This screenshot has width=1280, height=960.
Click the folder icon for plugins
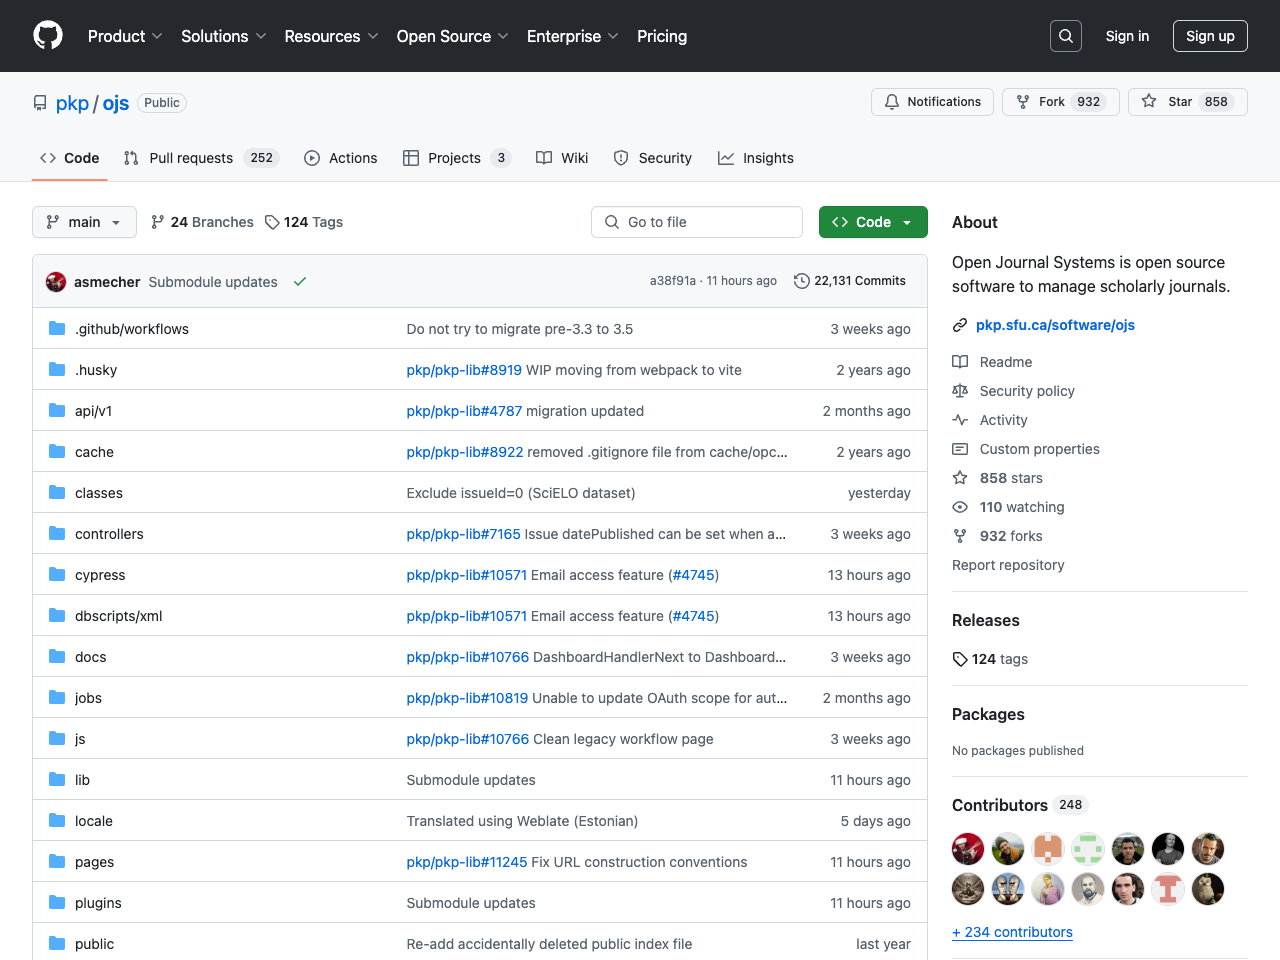[x=57, y=902]
